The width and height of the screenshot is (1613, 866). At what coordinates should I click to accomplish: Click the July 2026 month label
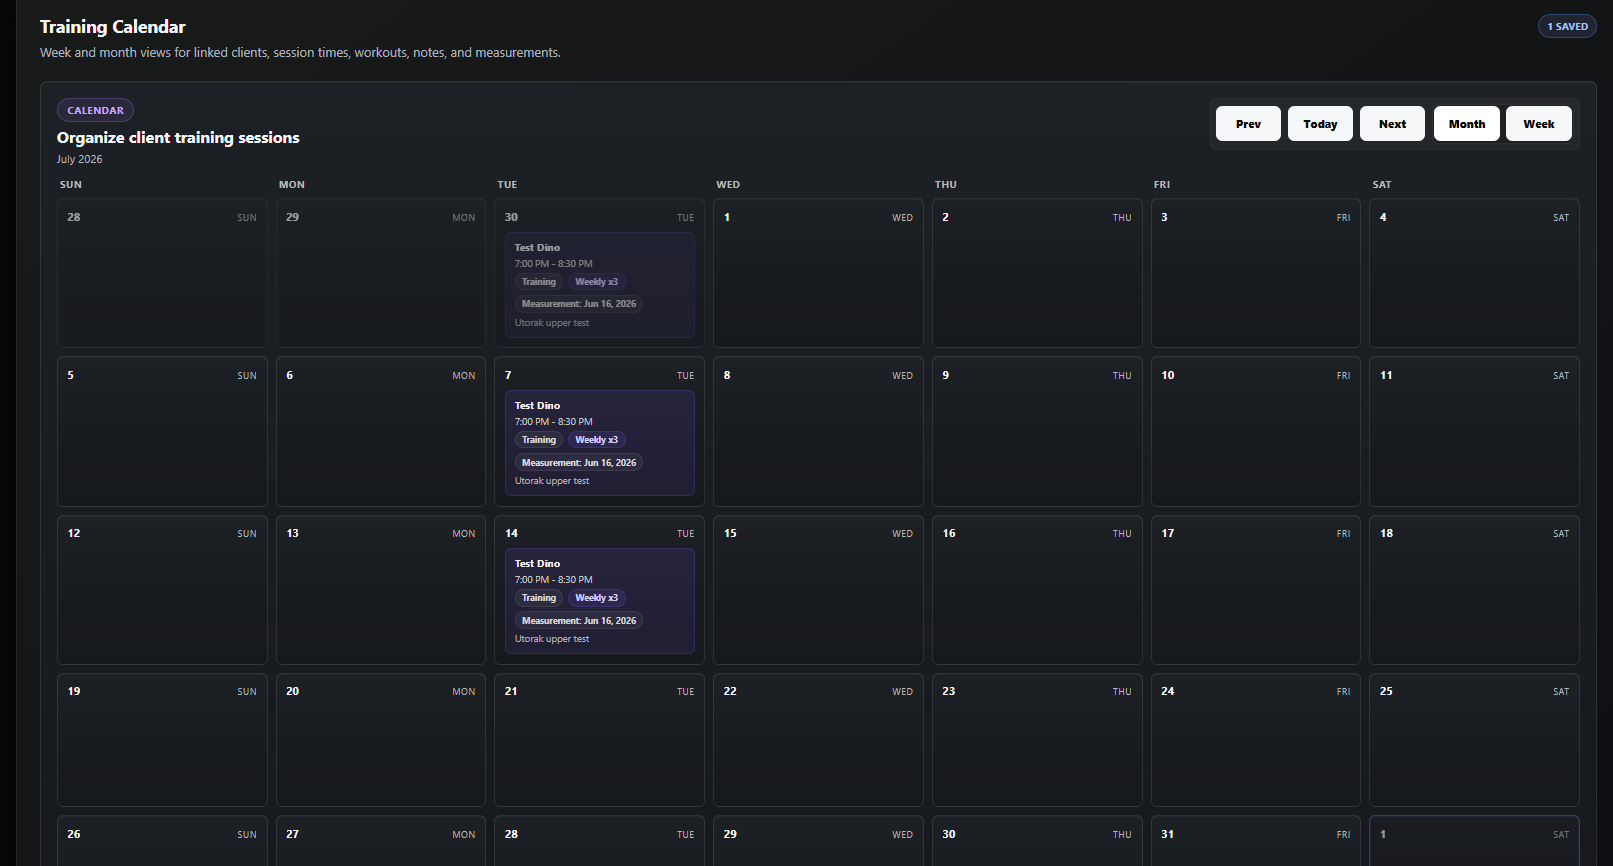pos(79,159)
